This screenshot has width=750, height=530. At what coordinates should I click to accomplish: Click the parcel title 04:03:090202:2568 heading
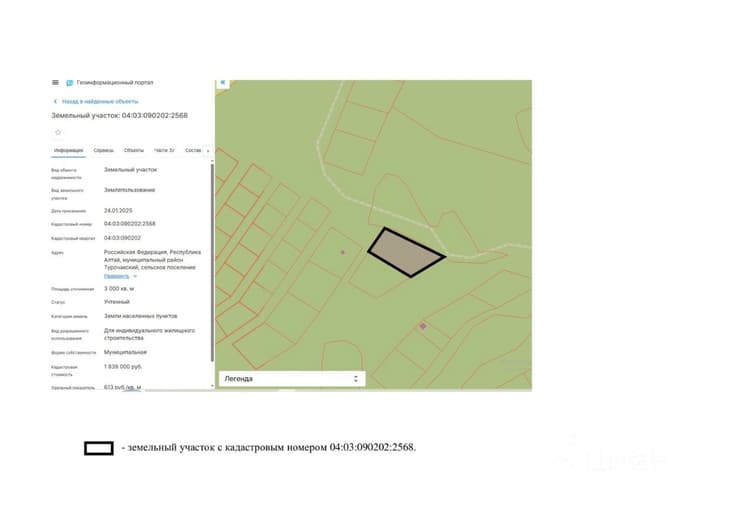tap(120, 115)
